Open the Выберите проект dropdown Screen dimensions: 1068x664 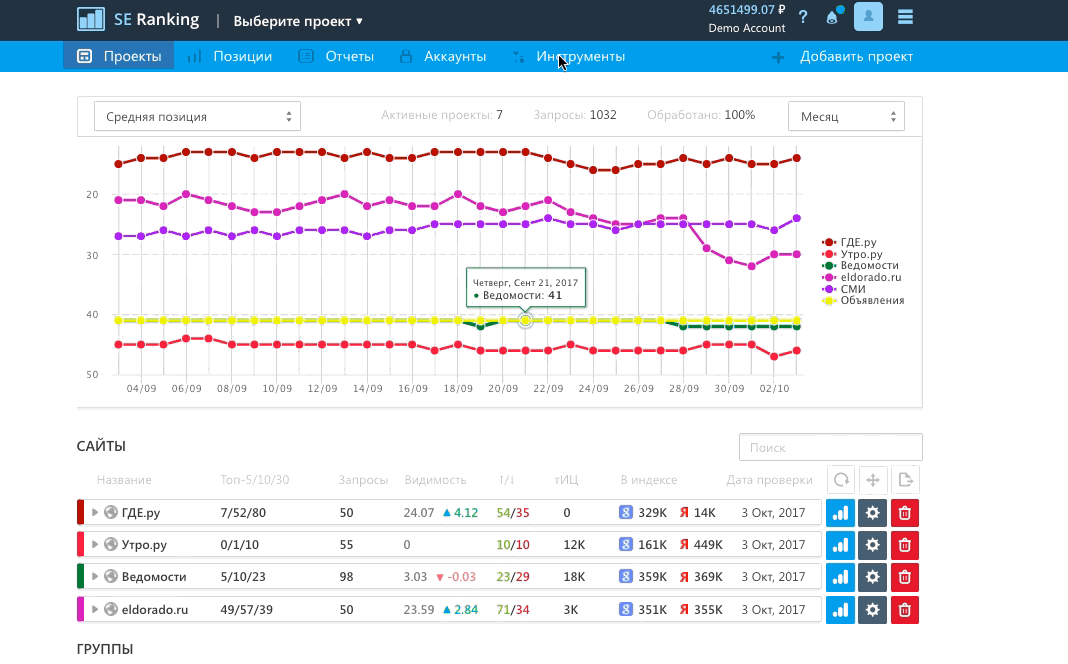(x=298, y=21)
